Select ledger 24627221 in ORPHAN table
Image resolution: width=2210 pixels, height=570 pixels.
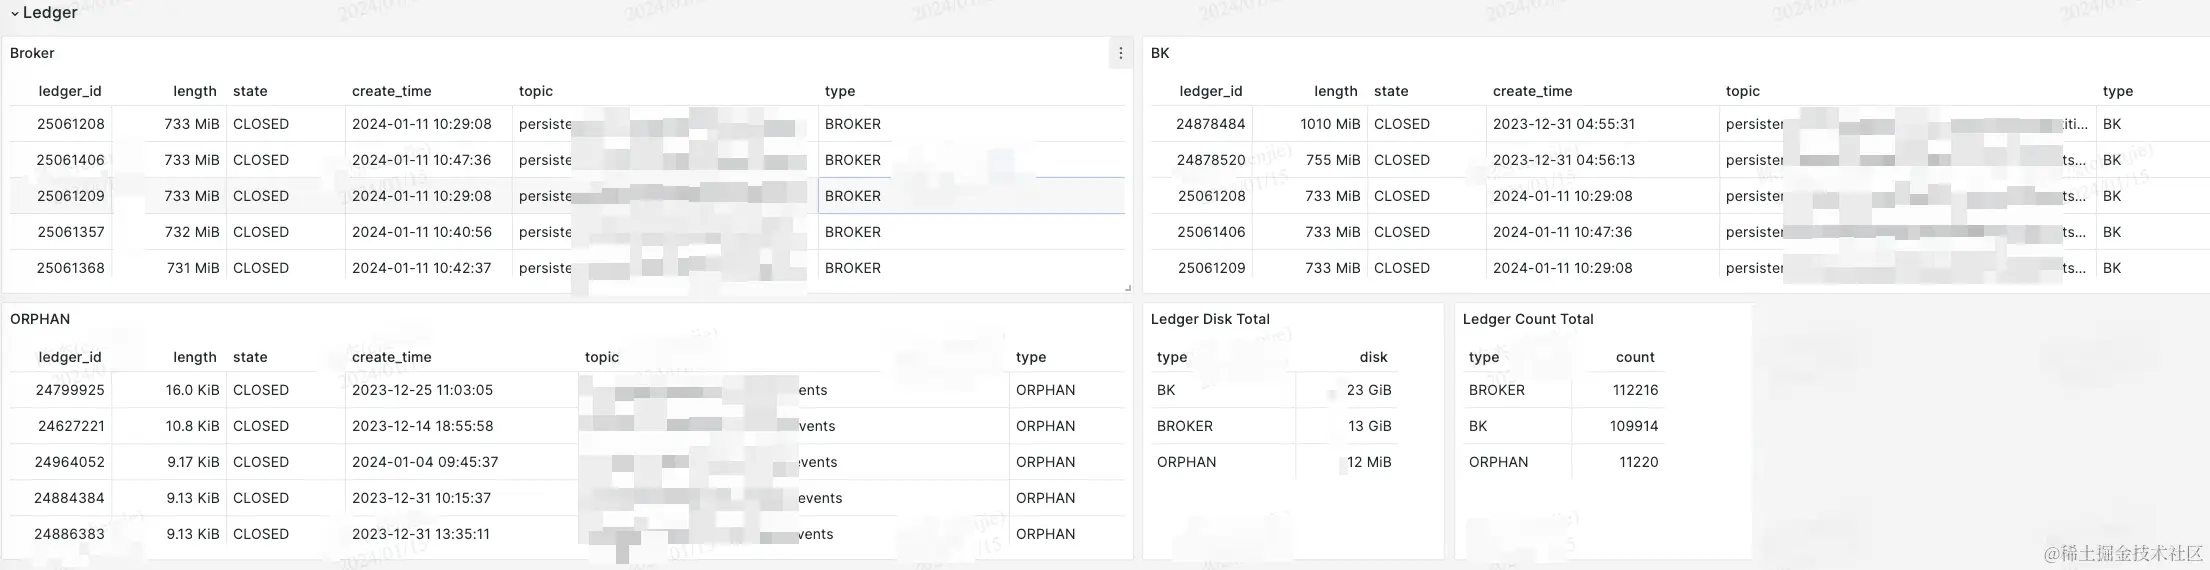(x=71, y=426)
